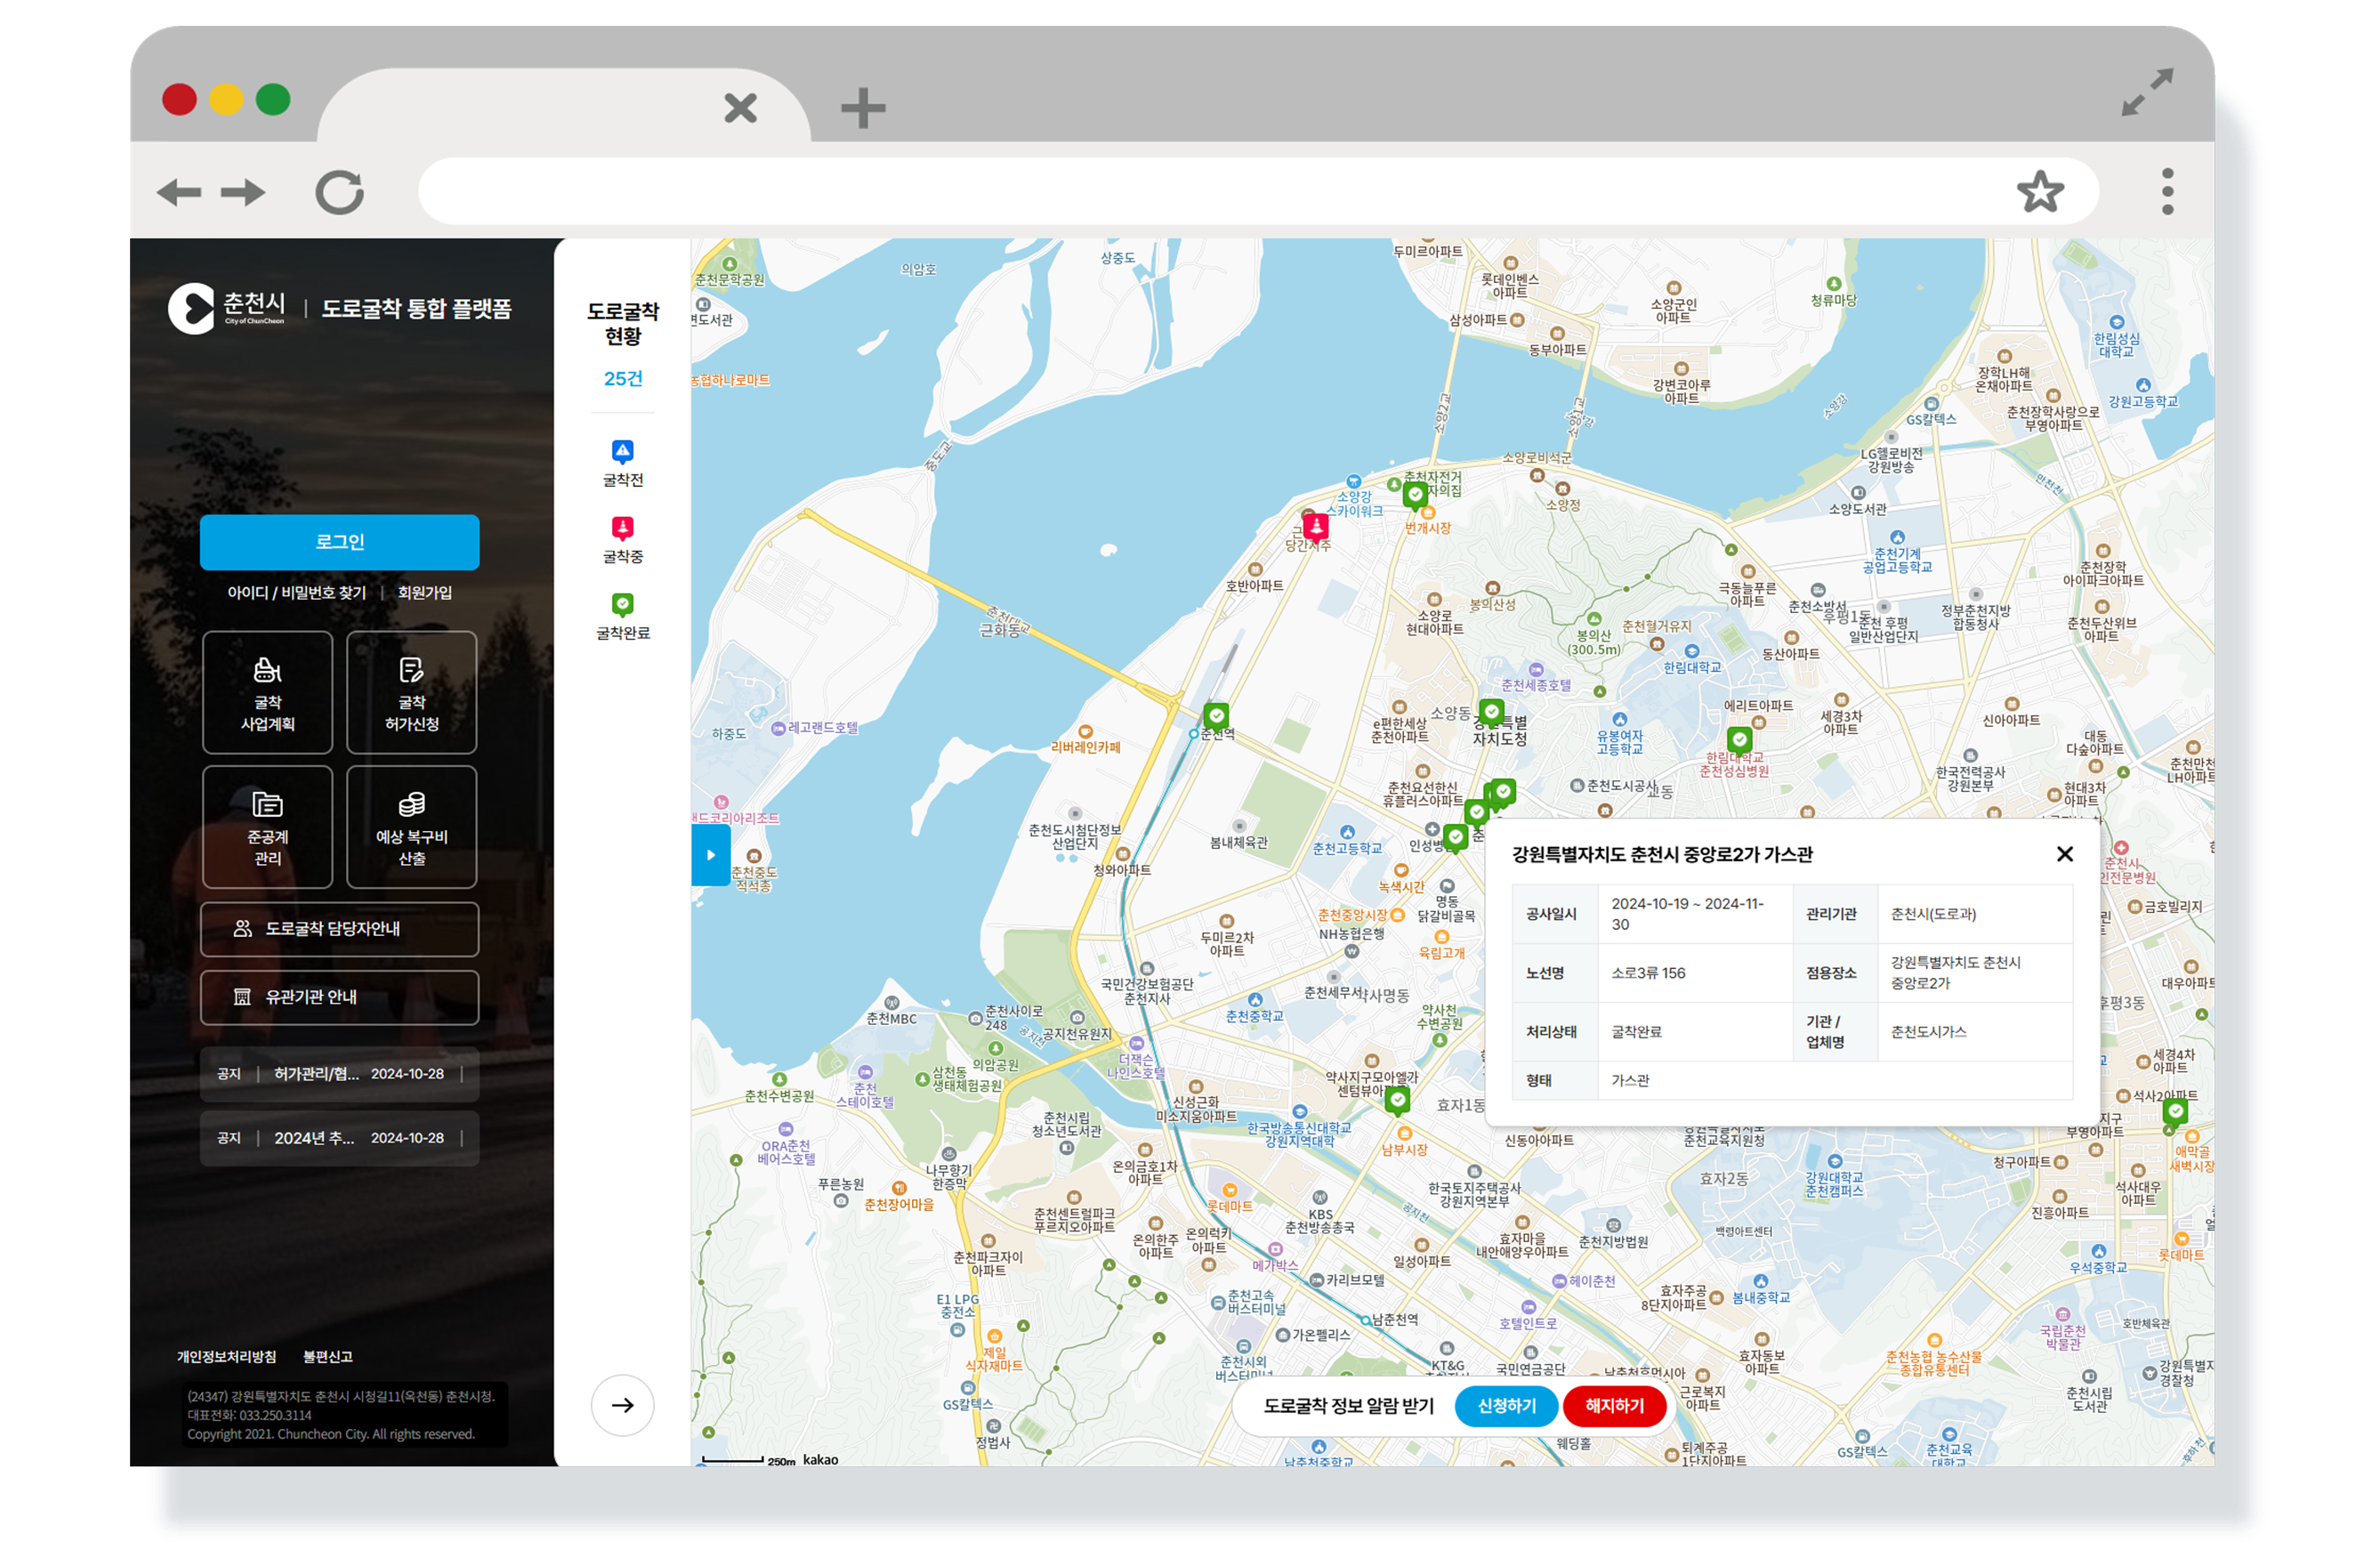The width and height of the screenshot is (2380, 1550).
Task: Click the browser forward arrow
Action: click(243, 192)
